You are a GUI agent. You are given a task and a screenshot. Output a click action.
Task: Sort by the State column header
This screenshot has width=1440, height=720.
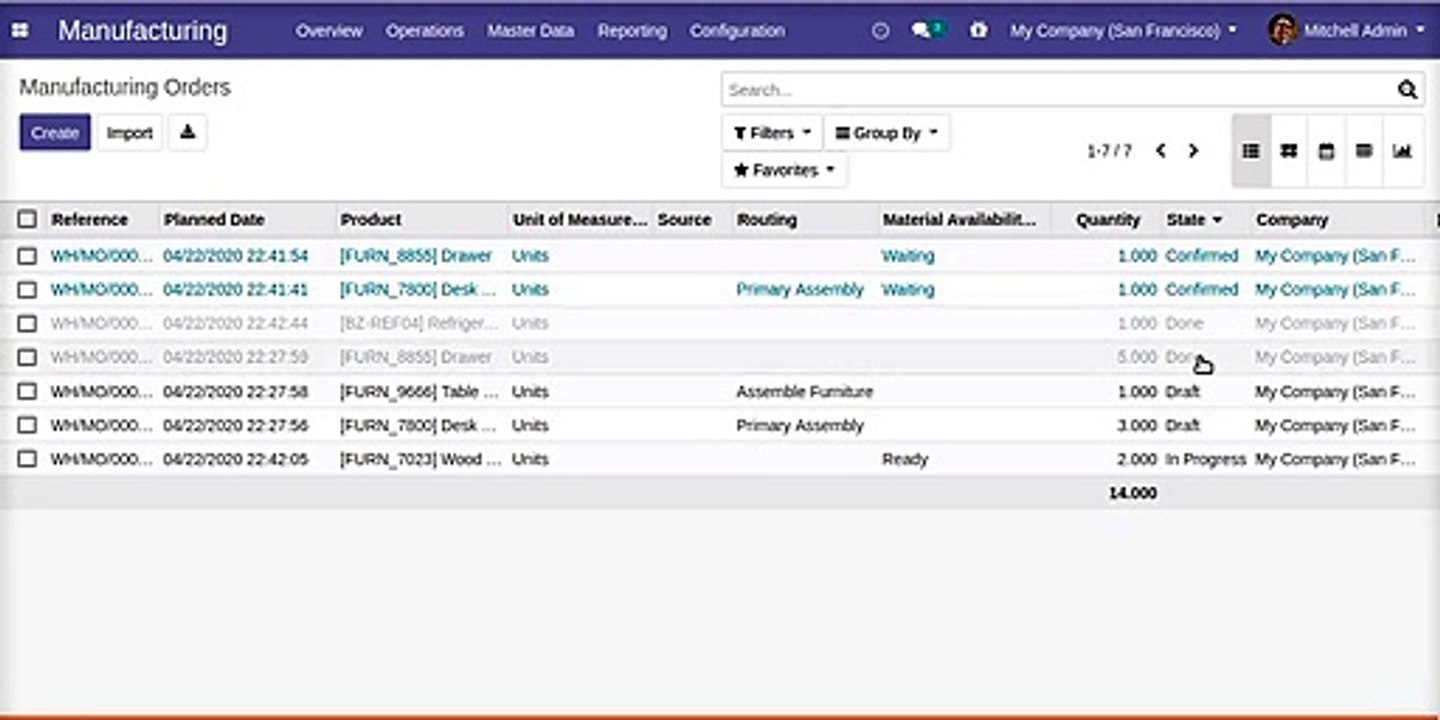click(x=1194, y=219)
